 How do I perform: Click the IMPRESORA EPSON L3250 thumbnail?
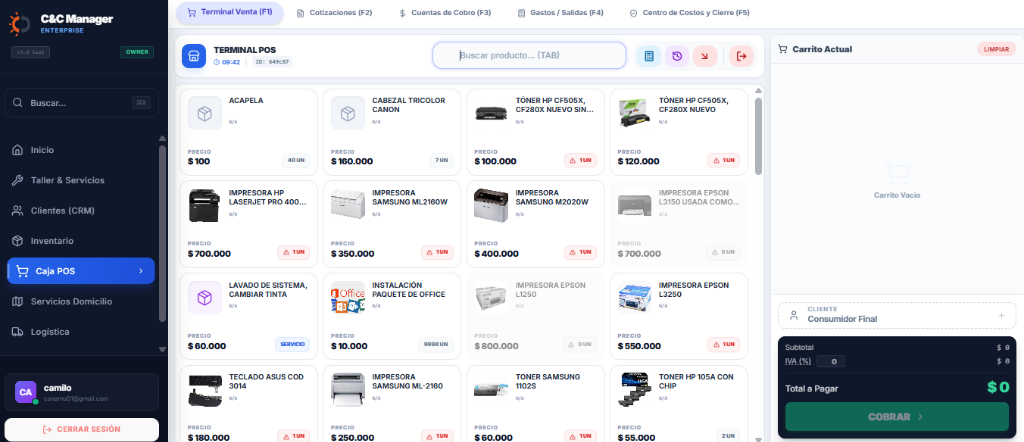tap(635, 298)
